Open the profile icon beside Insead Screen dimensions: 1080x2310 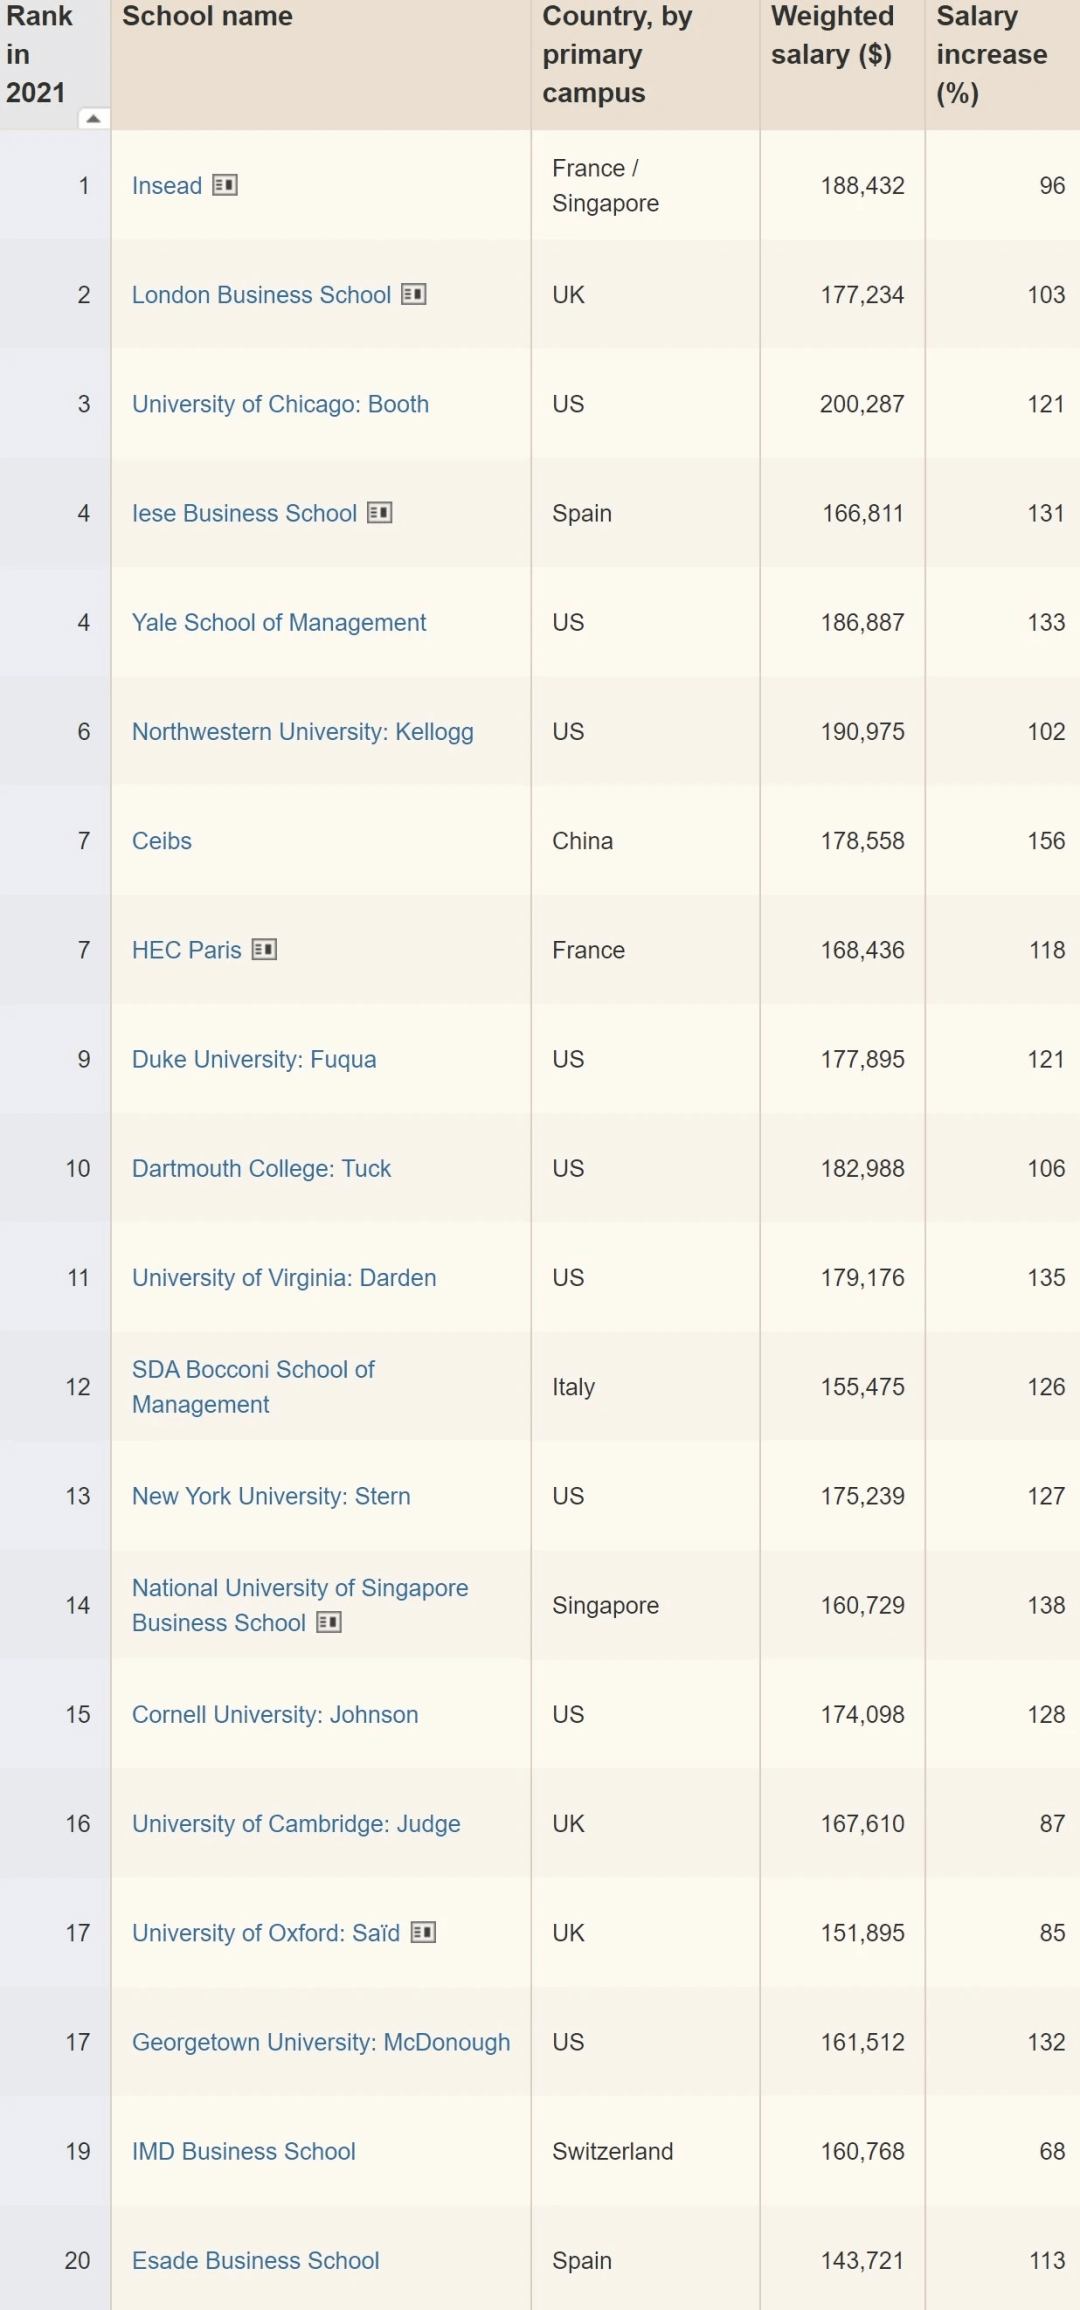point(225,185)
